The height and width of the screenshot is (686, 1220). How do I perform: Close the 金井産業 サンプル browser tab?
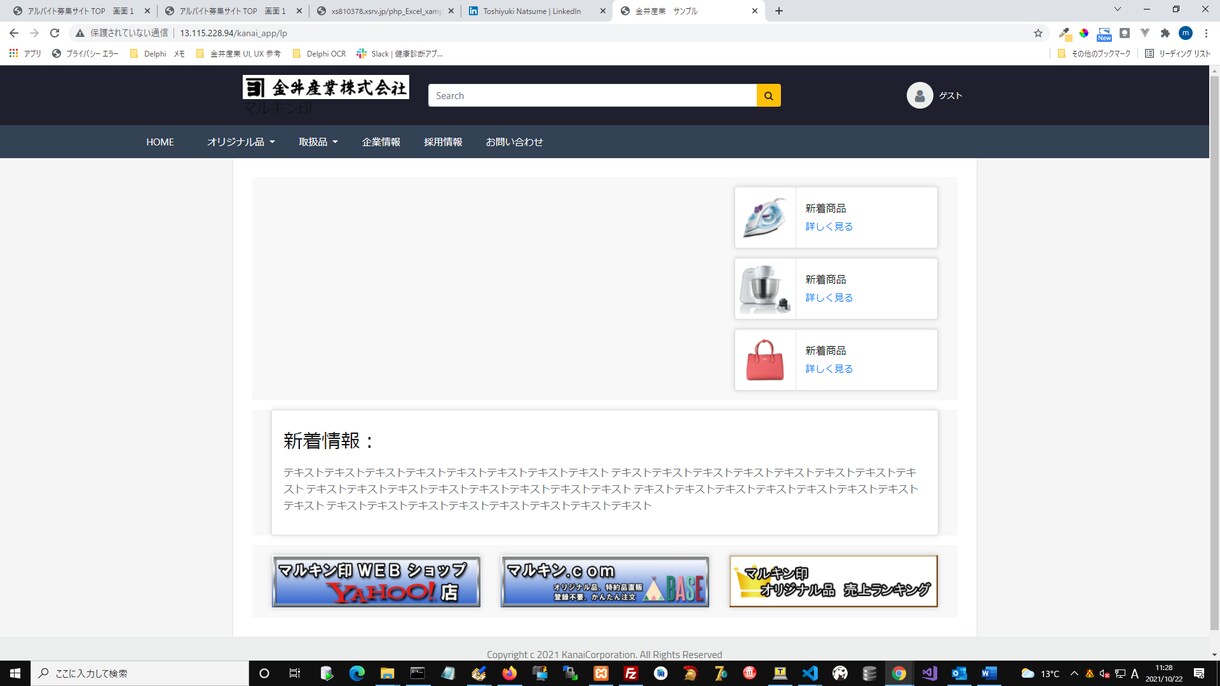pos(754,11)
